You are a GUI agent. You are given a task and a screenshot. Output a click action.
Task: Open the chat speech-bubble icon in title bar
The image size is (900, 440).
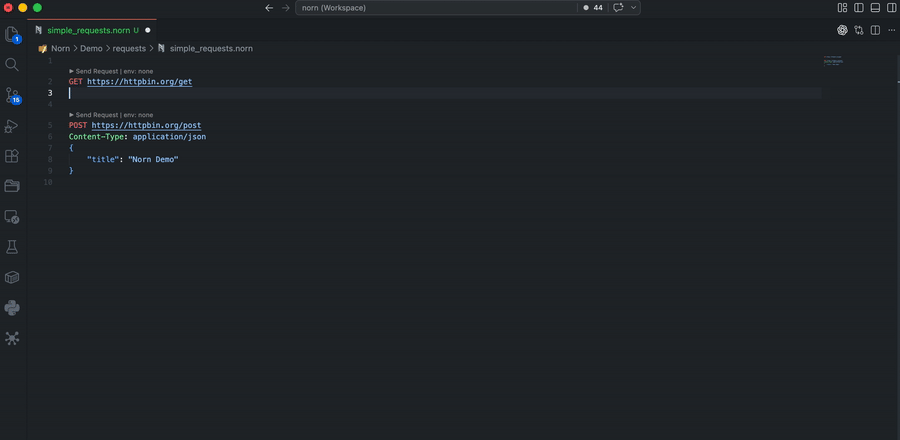[x=618, y=8]
